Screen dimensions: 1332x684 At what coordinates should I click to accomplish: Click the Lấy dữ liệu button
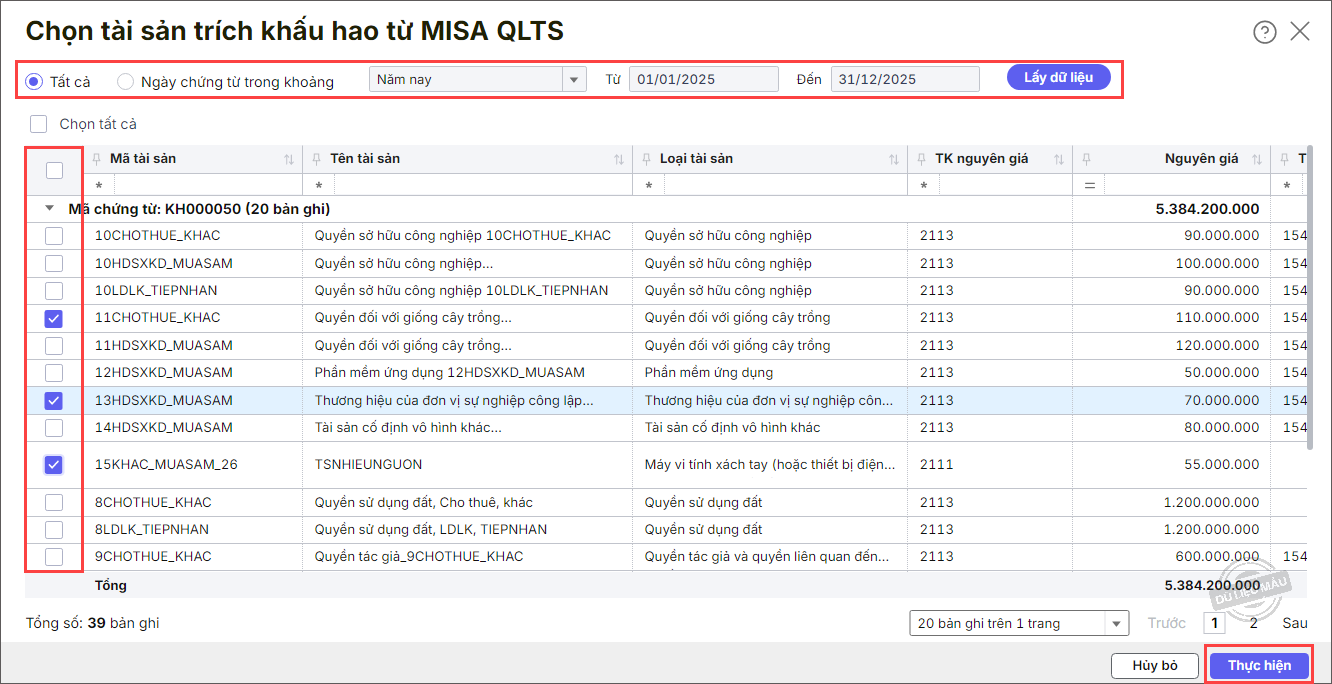click(x=1059, y=77)
